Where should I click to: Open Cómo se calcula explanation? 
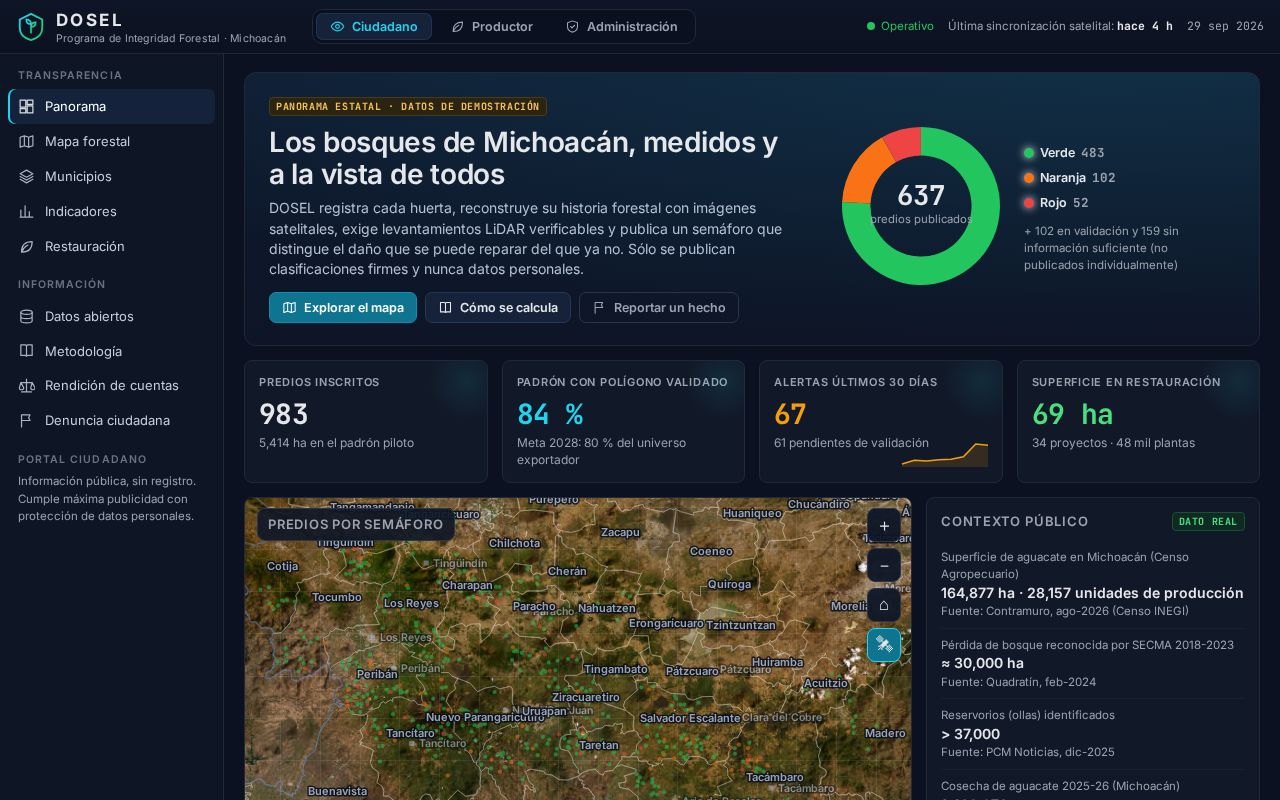[x=498, y=308]
